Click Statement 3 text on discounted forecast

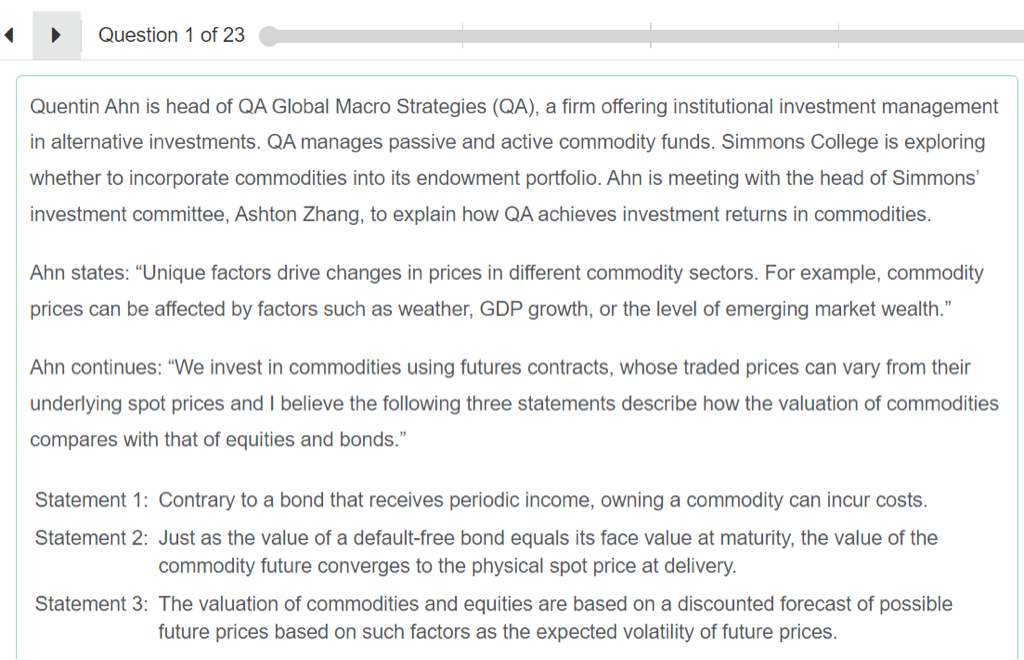point(555,618)
